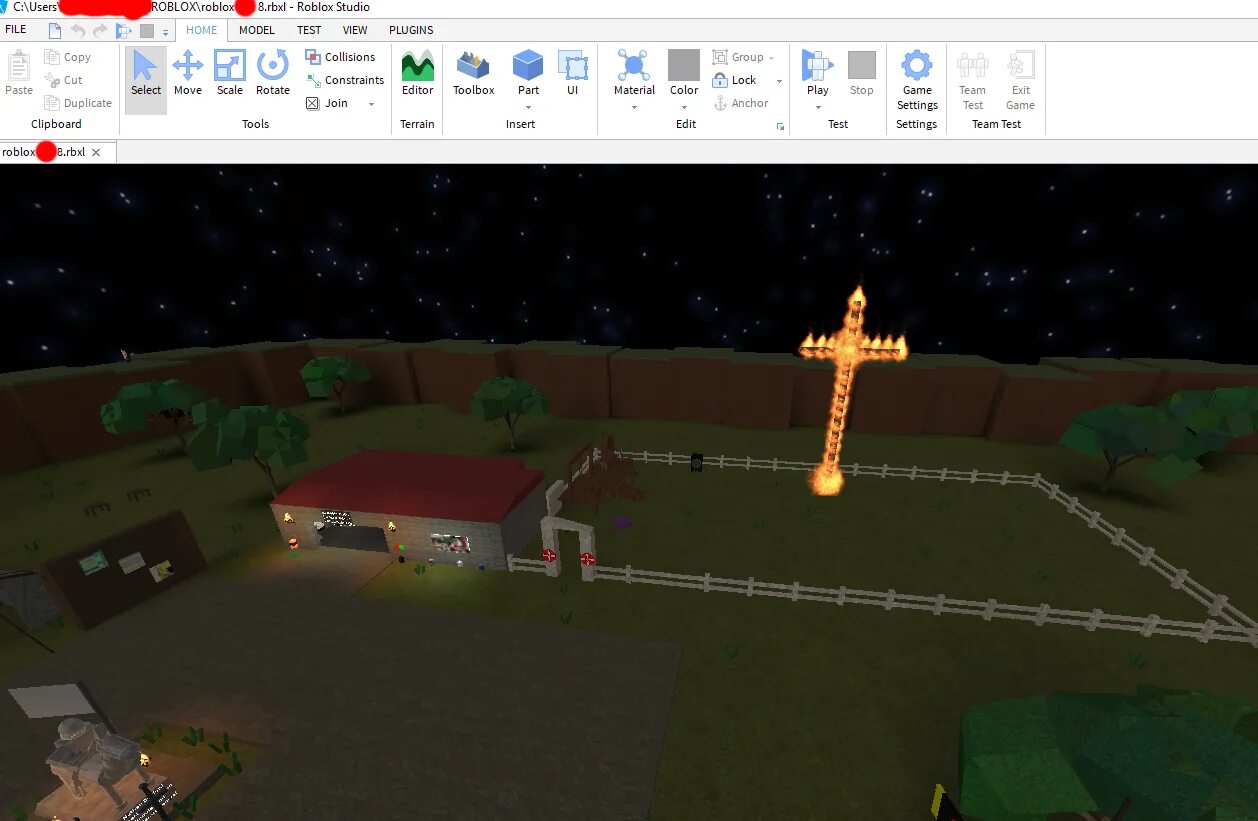Copy the selection
This screenshot has width=1258, height=821.
(67, 57)
